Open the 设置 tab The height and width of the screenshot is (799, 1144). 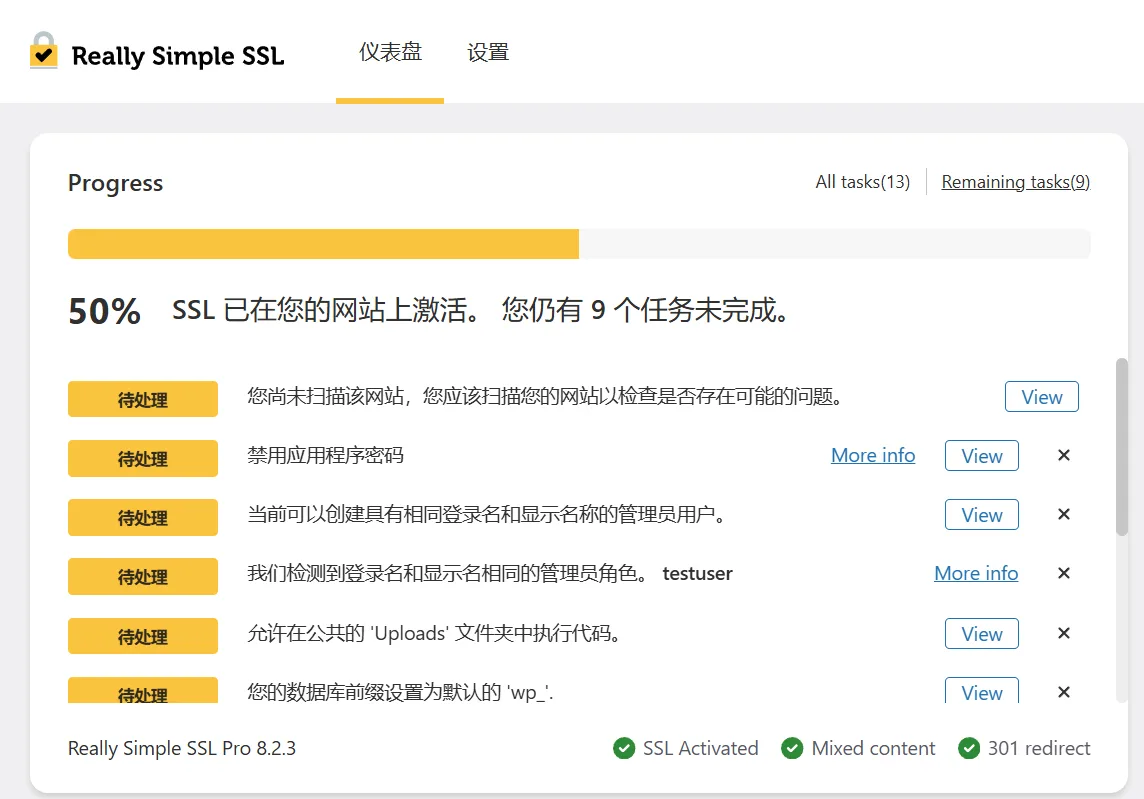coord(488,52)
